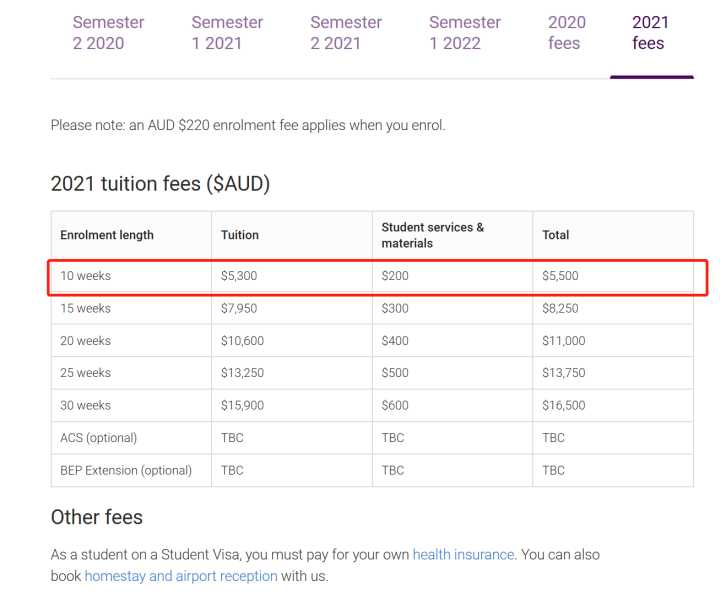Go to the Semester 1 2022 tab
The width and height of the screenshot is (720, 603).
[465, 33]
